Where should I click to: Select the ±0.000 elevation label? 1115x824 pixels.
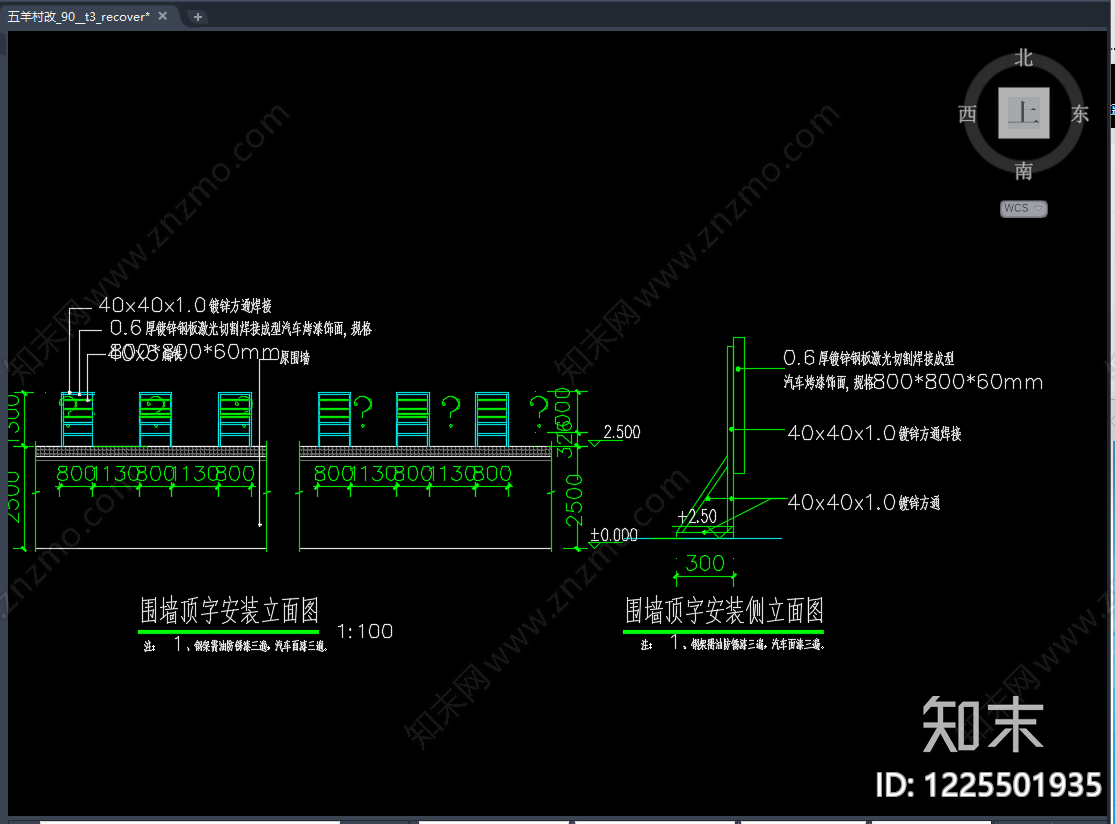coord(614,535)
